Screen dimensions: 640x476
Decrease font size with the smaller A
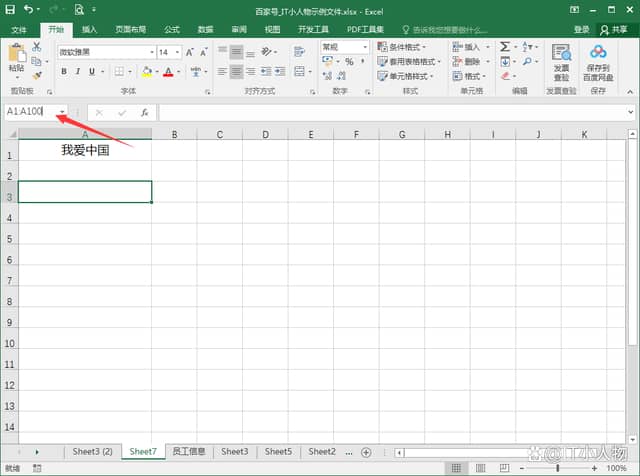tap(203, 52)
